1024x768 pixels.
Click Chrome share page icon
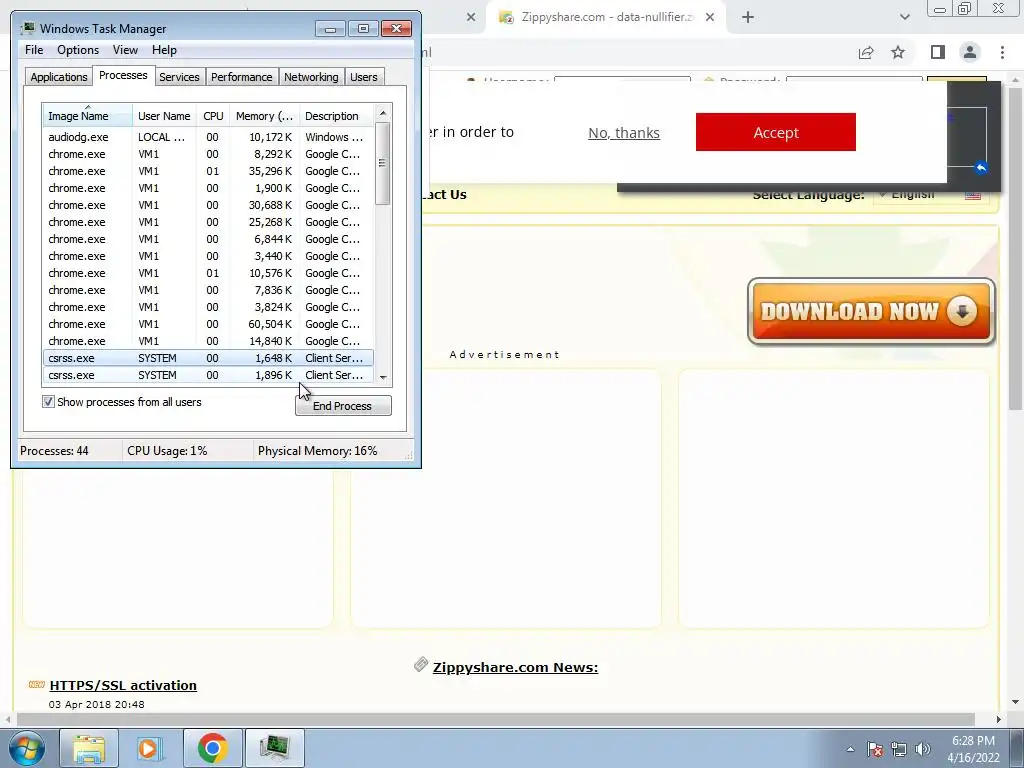click(866, 52)
